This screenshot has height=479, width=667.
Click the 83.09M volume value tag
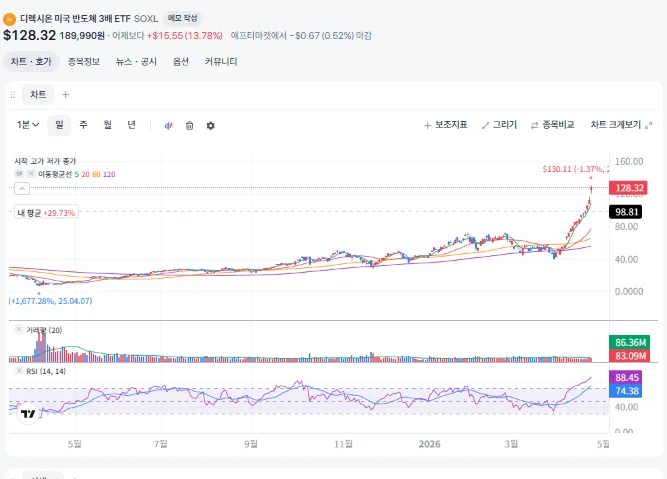tap(630, 356)
